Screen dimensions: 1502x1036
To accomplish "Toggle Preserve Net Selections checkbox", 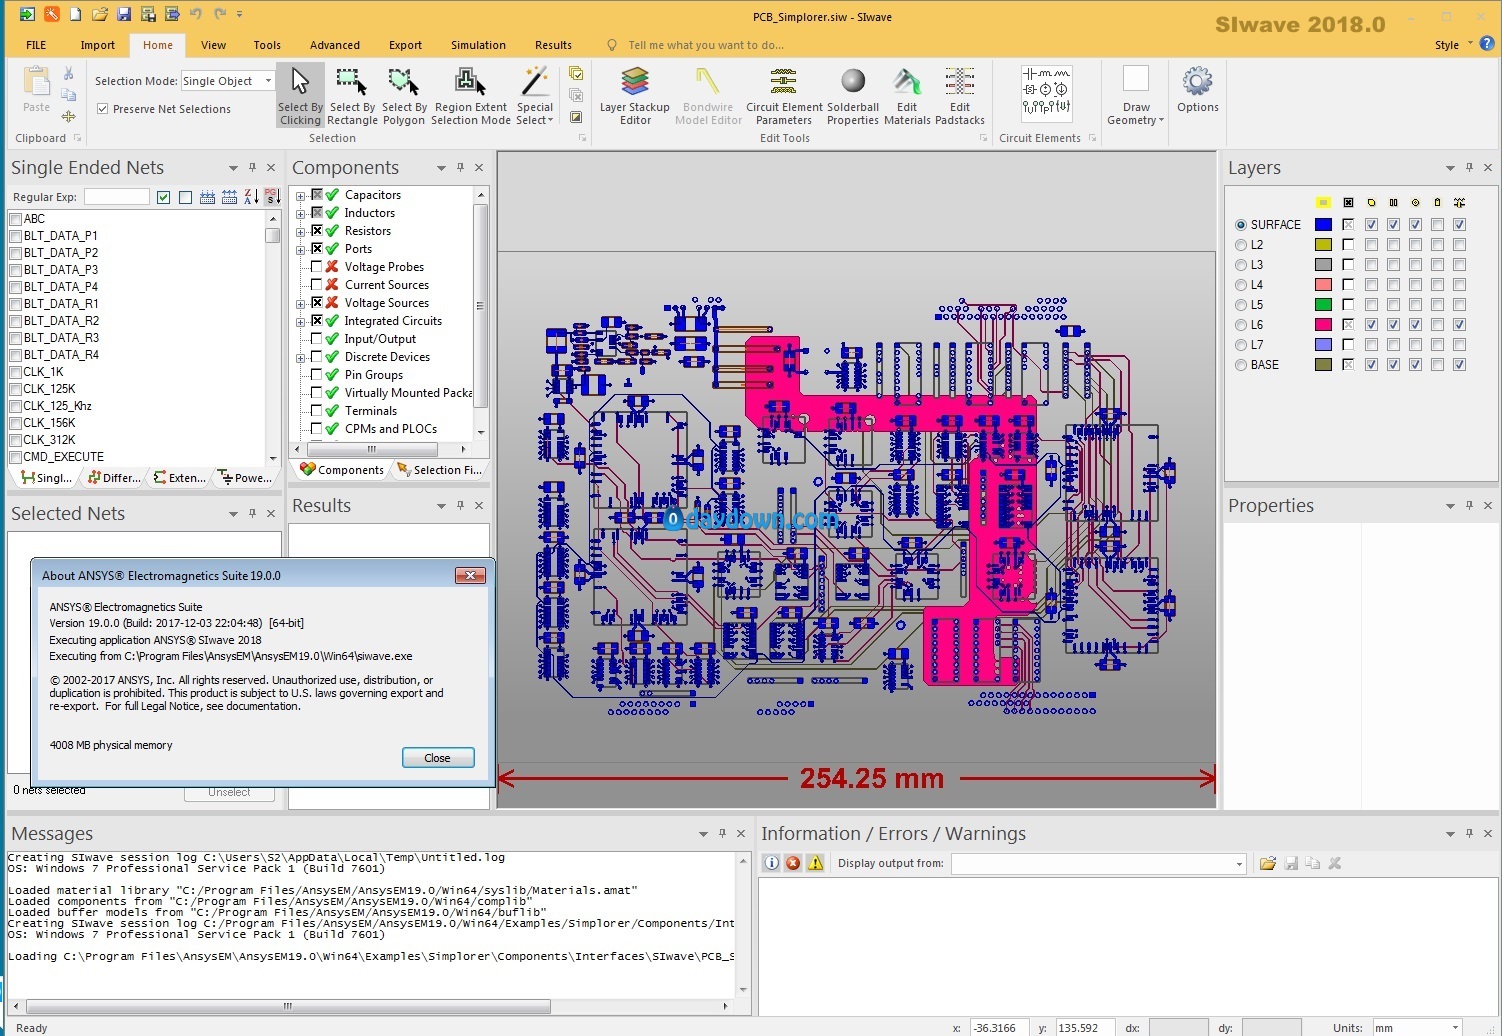I will tap(103, 109).
